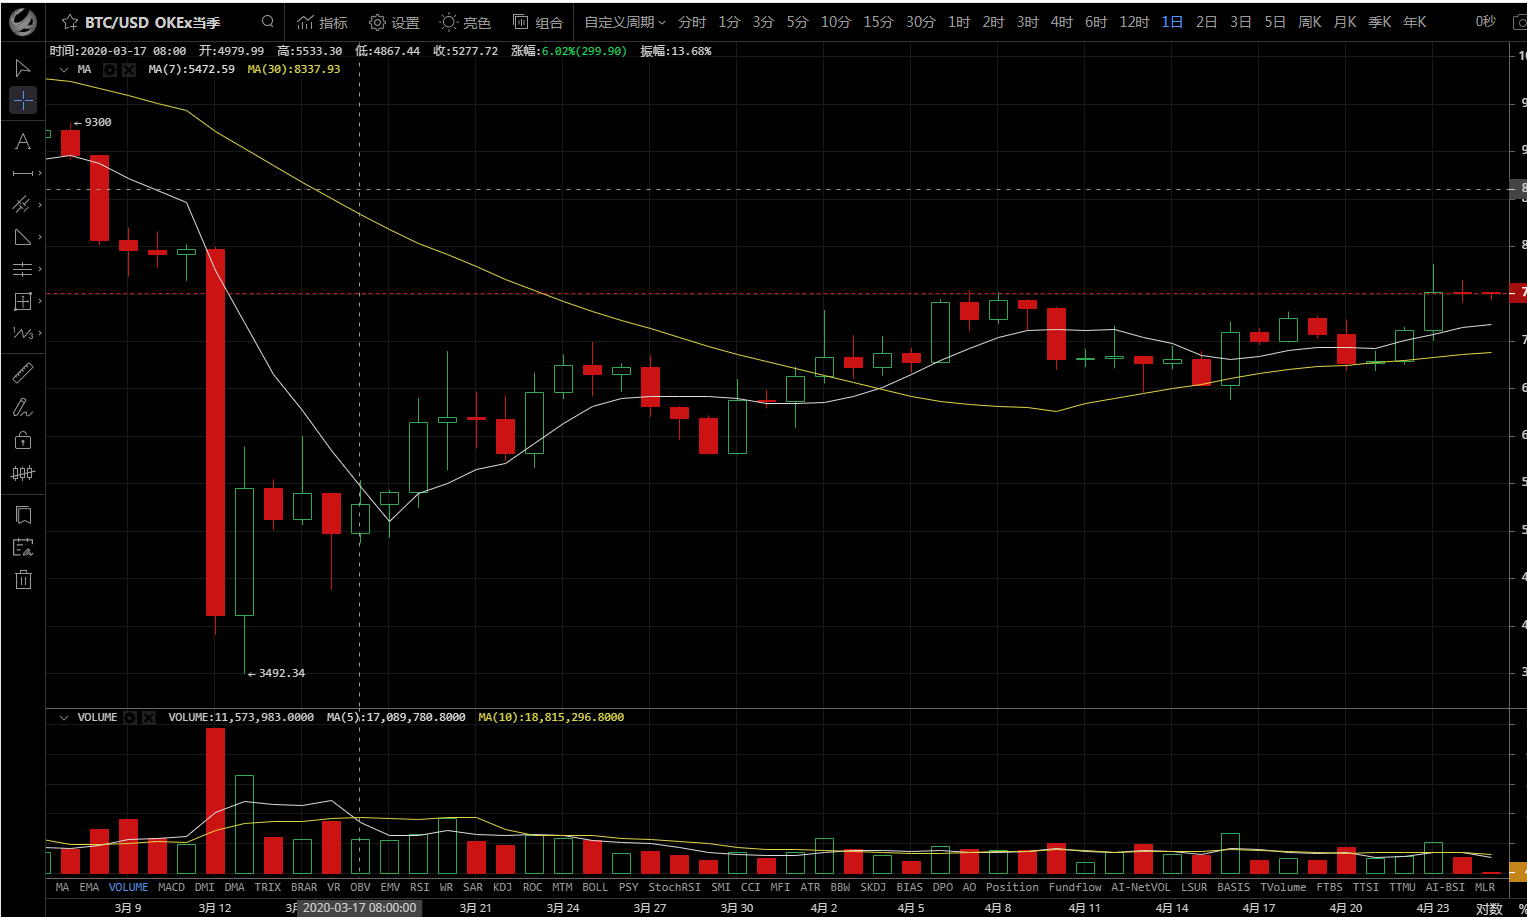Select the triangle shape tool
The width and height of the screenshot is (1527, 917).
(x=22, y=237)
